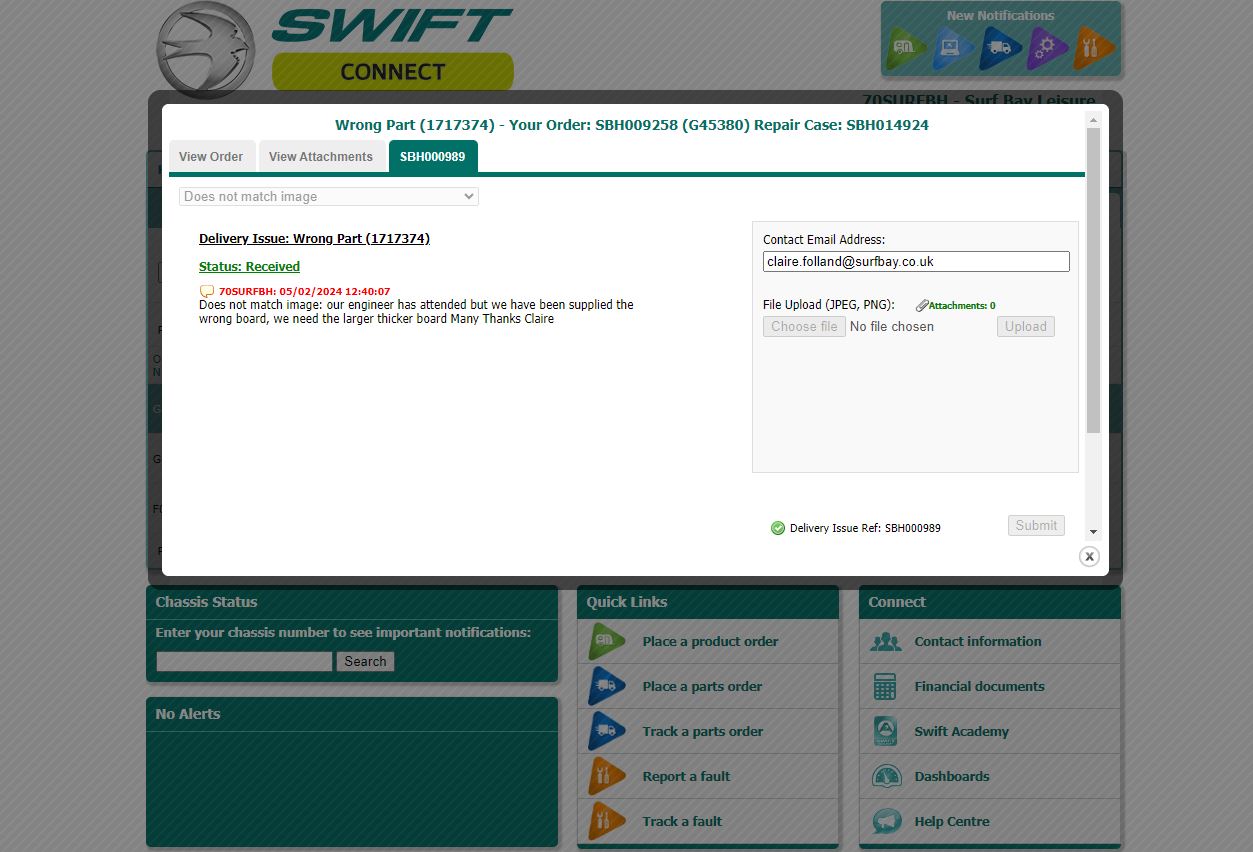Open the Place a parts order link
This screenshot has height=852, width=1253.
702,687
